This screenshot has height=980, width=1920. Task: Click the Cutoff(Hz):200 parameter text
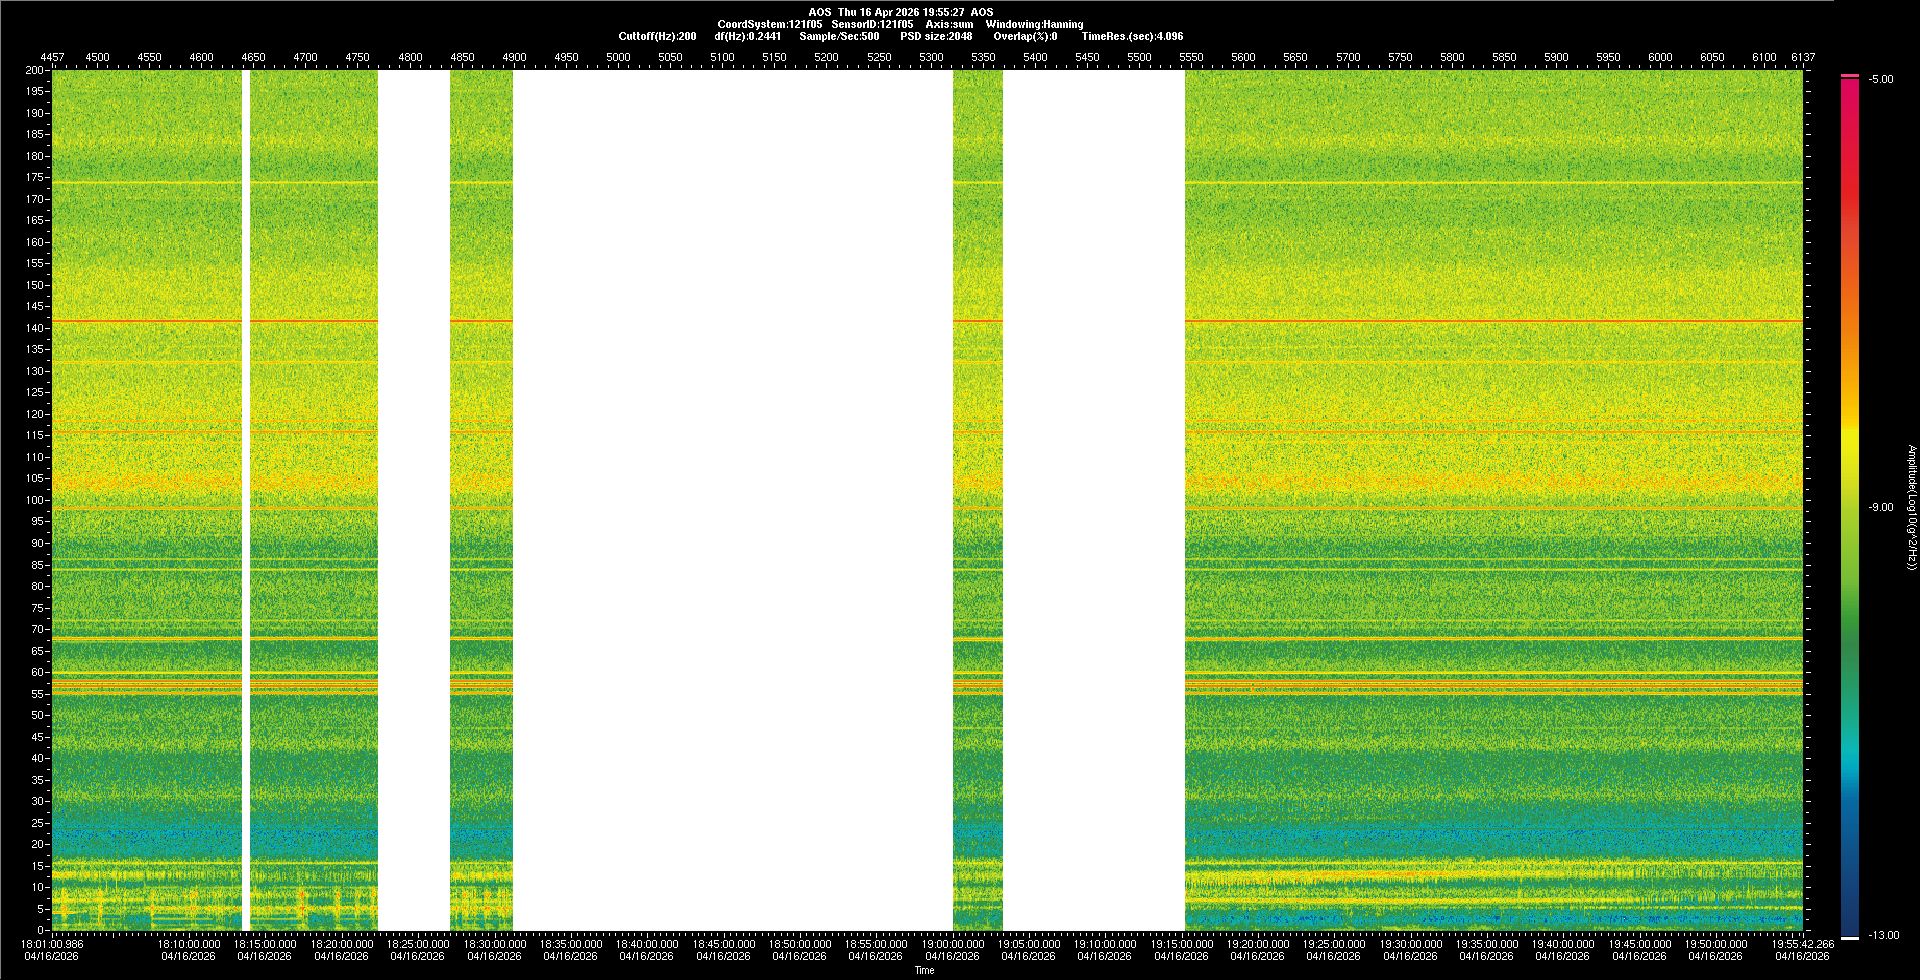[x=657, y=36]
